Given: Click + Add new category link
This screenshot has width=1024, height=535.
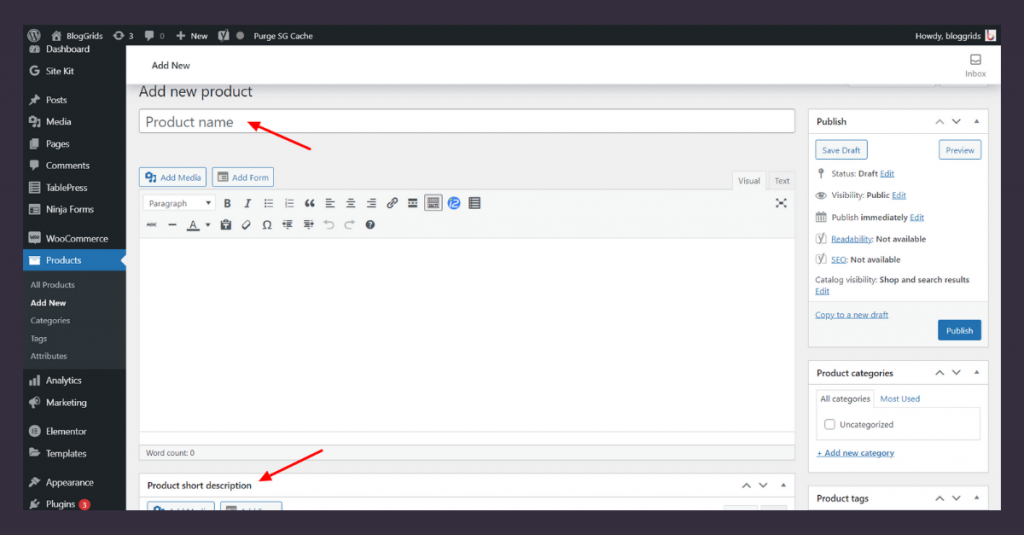Looking at the screenshot, I should coord(856,453).
